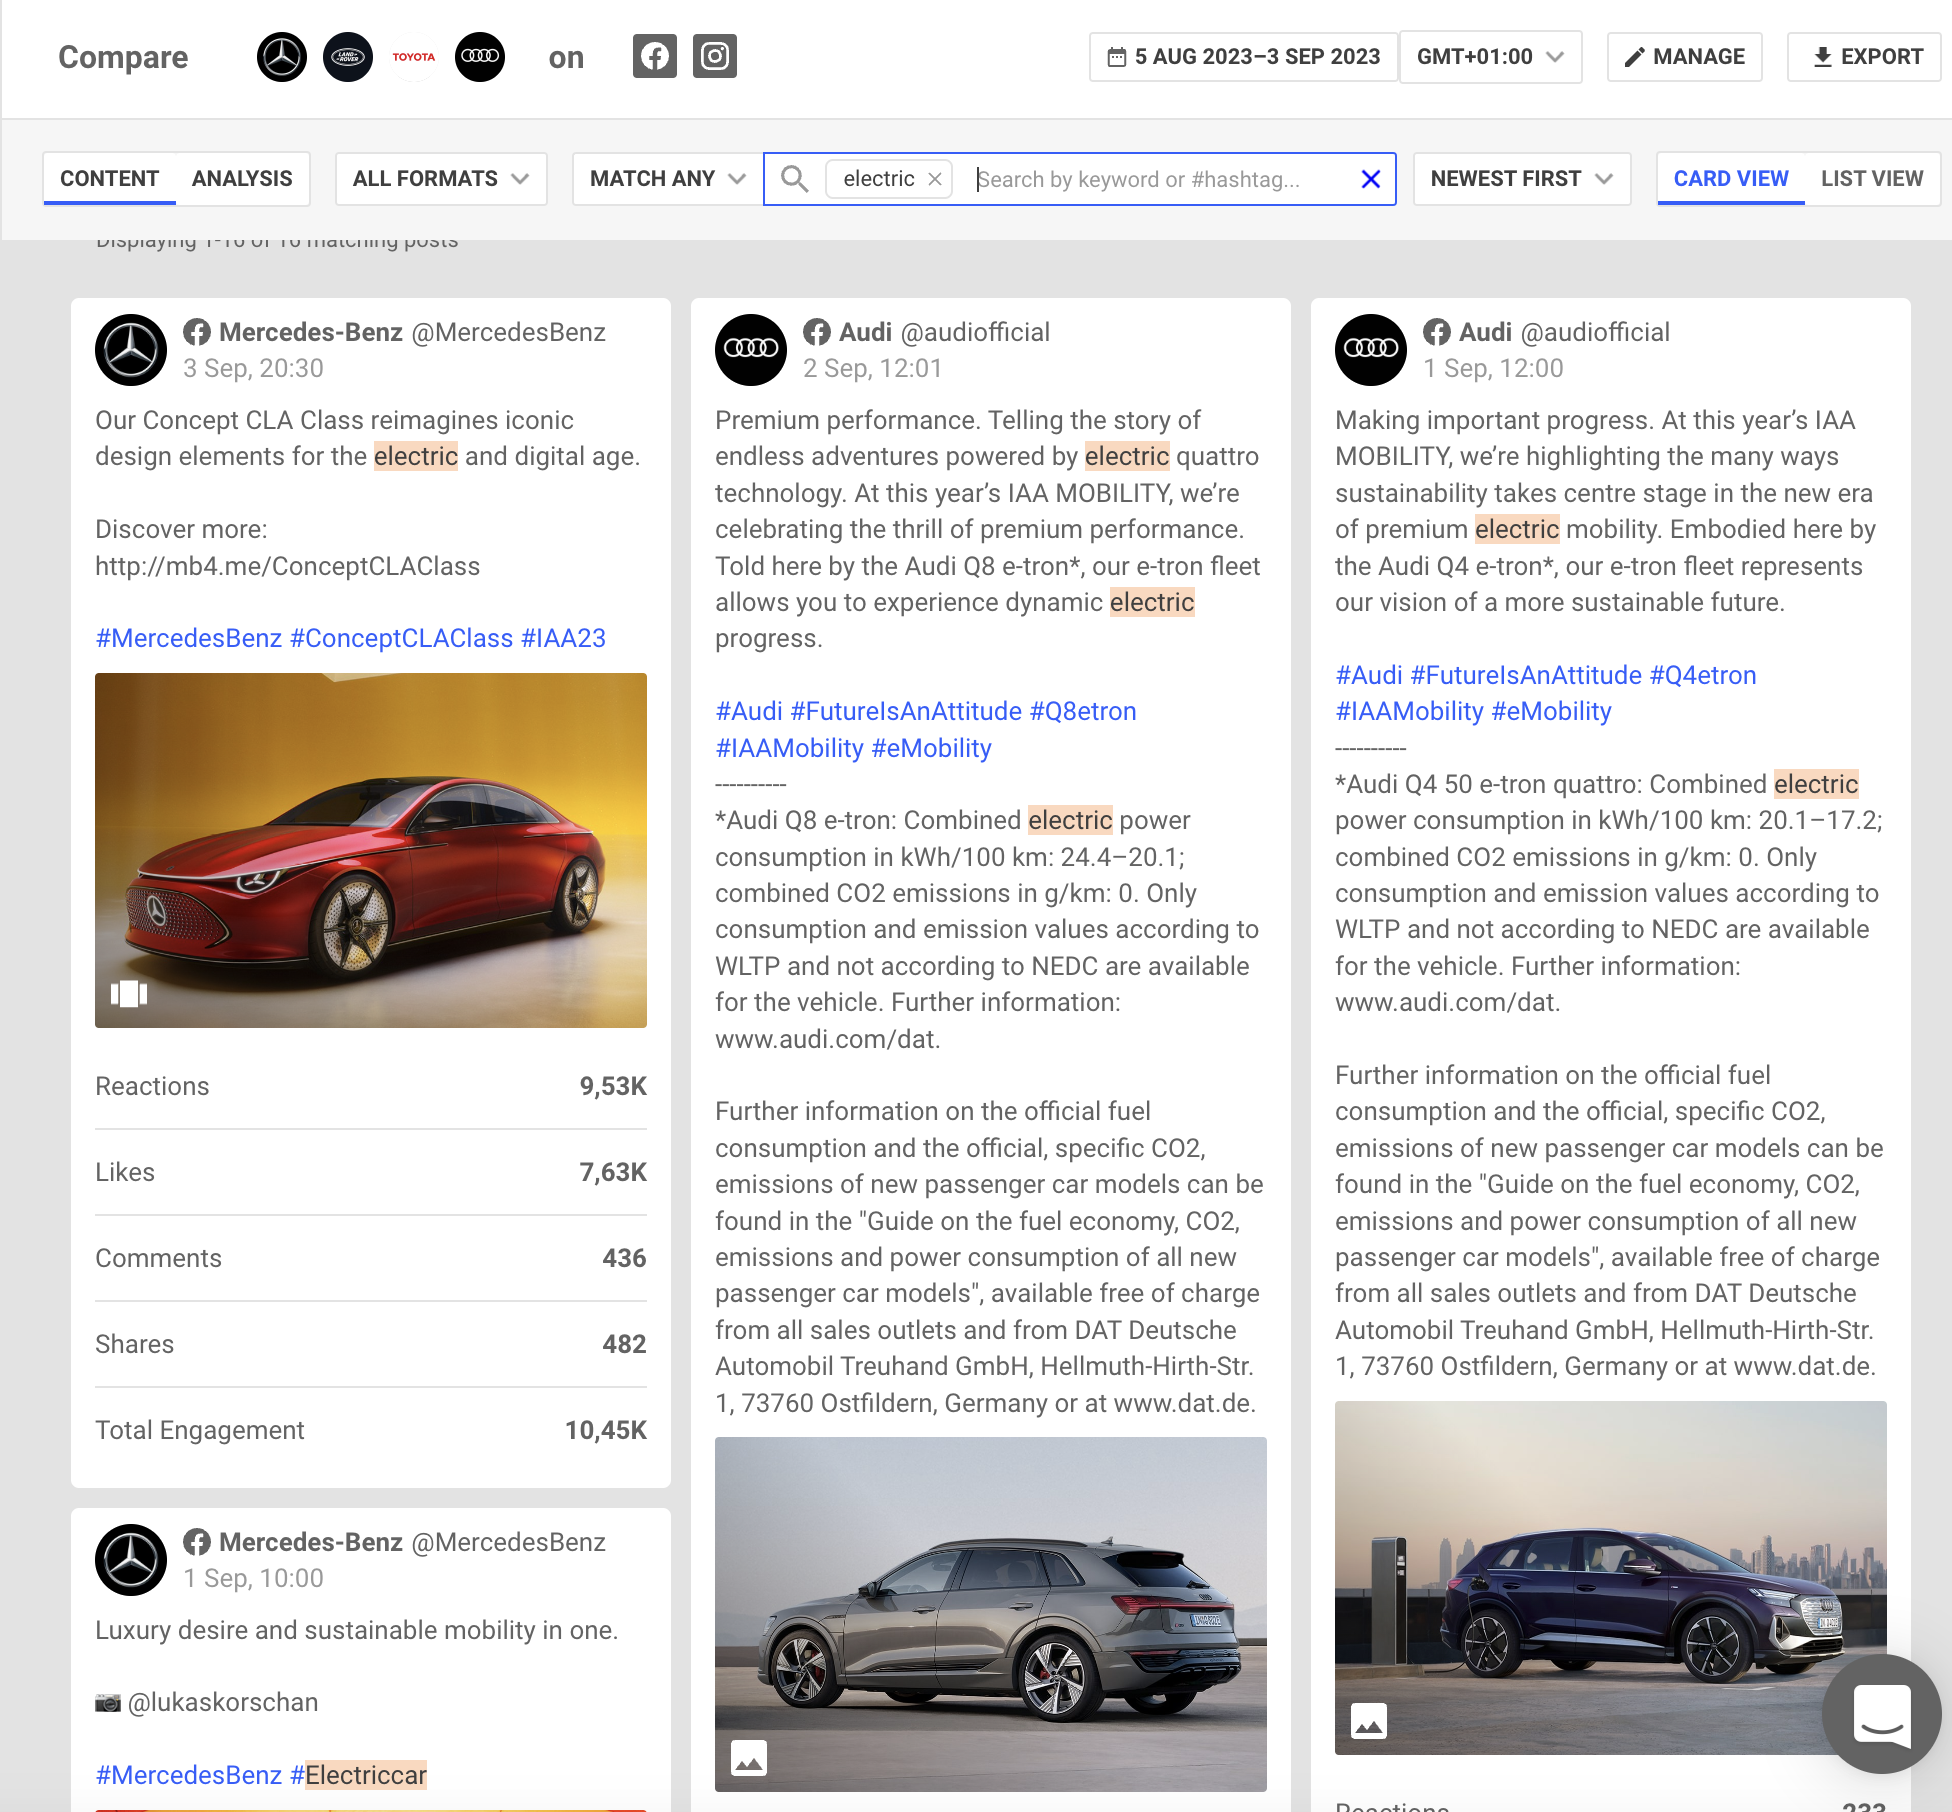Switch to LIST VIEW
This screenshot has width=1952, height=1812.
(1872, 179)
